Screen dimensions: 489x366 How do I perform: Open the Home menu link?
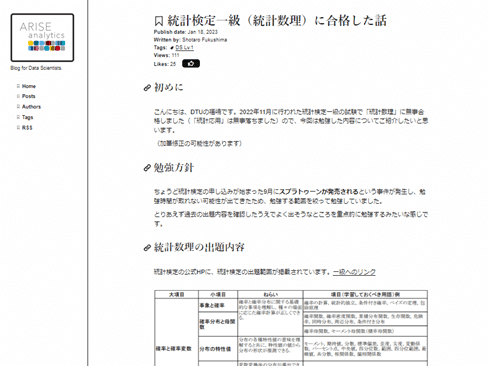click(29, 86)
